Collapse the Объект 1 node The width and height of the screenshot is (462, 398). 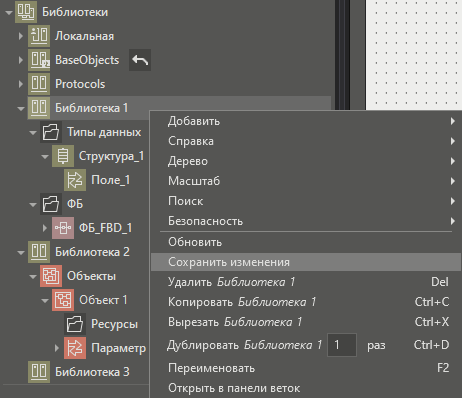[x=45, y=300]
